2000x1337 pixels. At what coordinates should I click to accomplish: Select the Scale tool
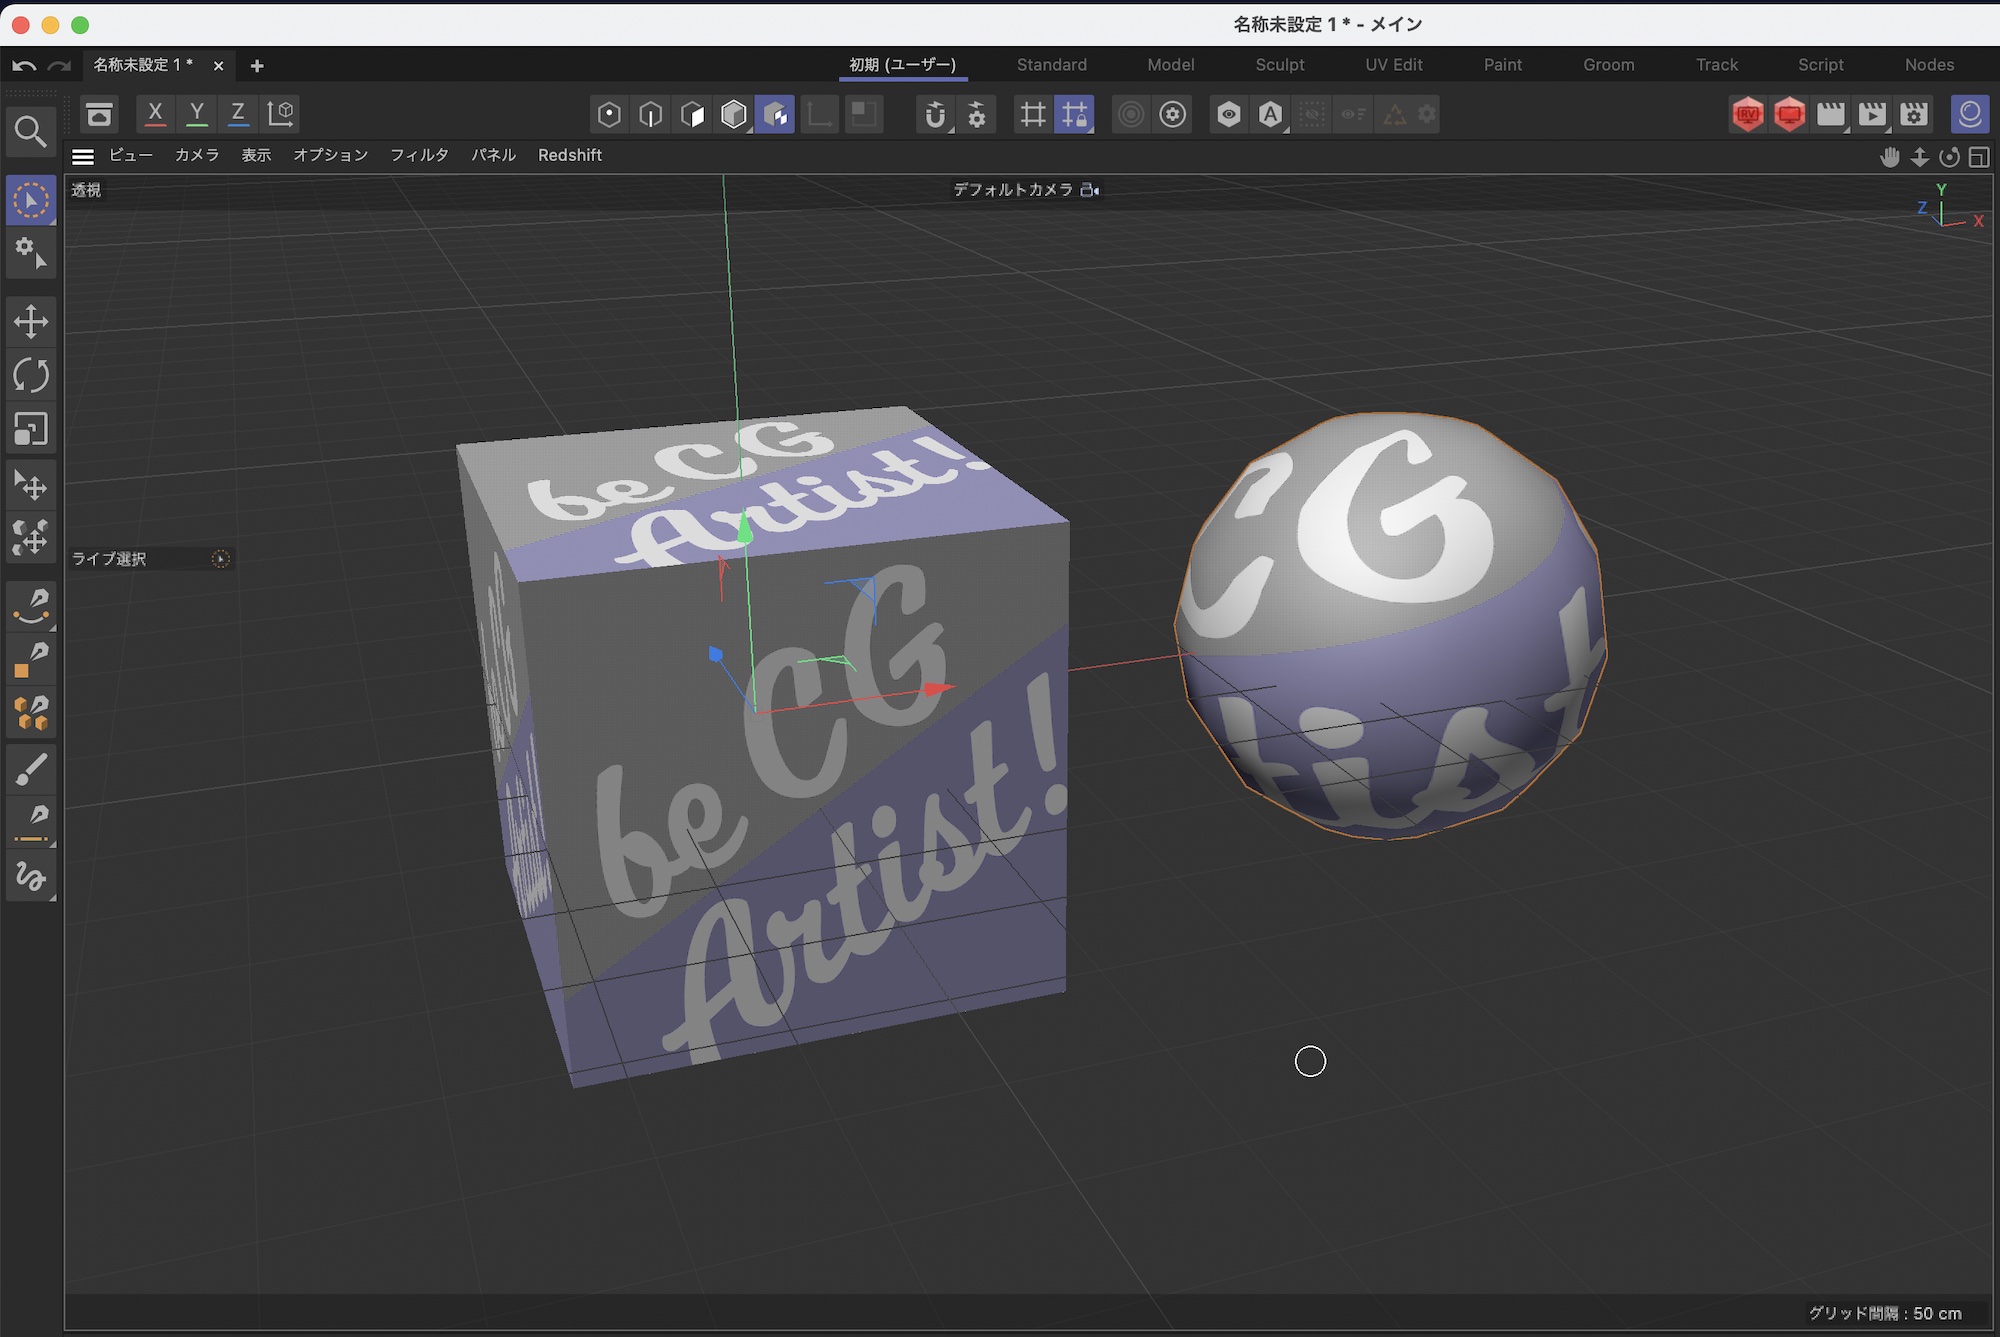tap(31, 430)
